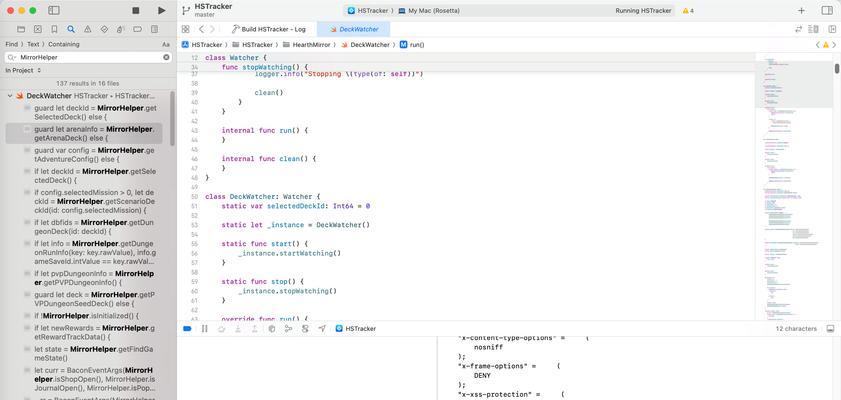Open the Report navigator
841x400 pixels.
pyautogui.click(x=154, y=29)
